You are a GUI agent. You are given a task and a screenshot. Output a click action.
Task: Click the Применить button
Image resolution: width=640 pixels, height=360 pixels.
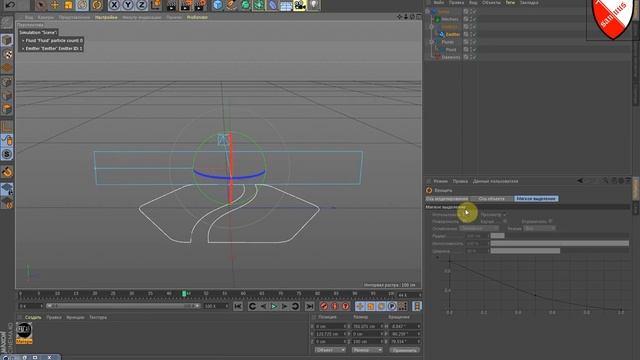(404, 350)
